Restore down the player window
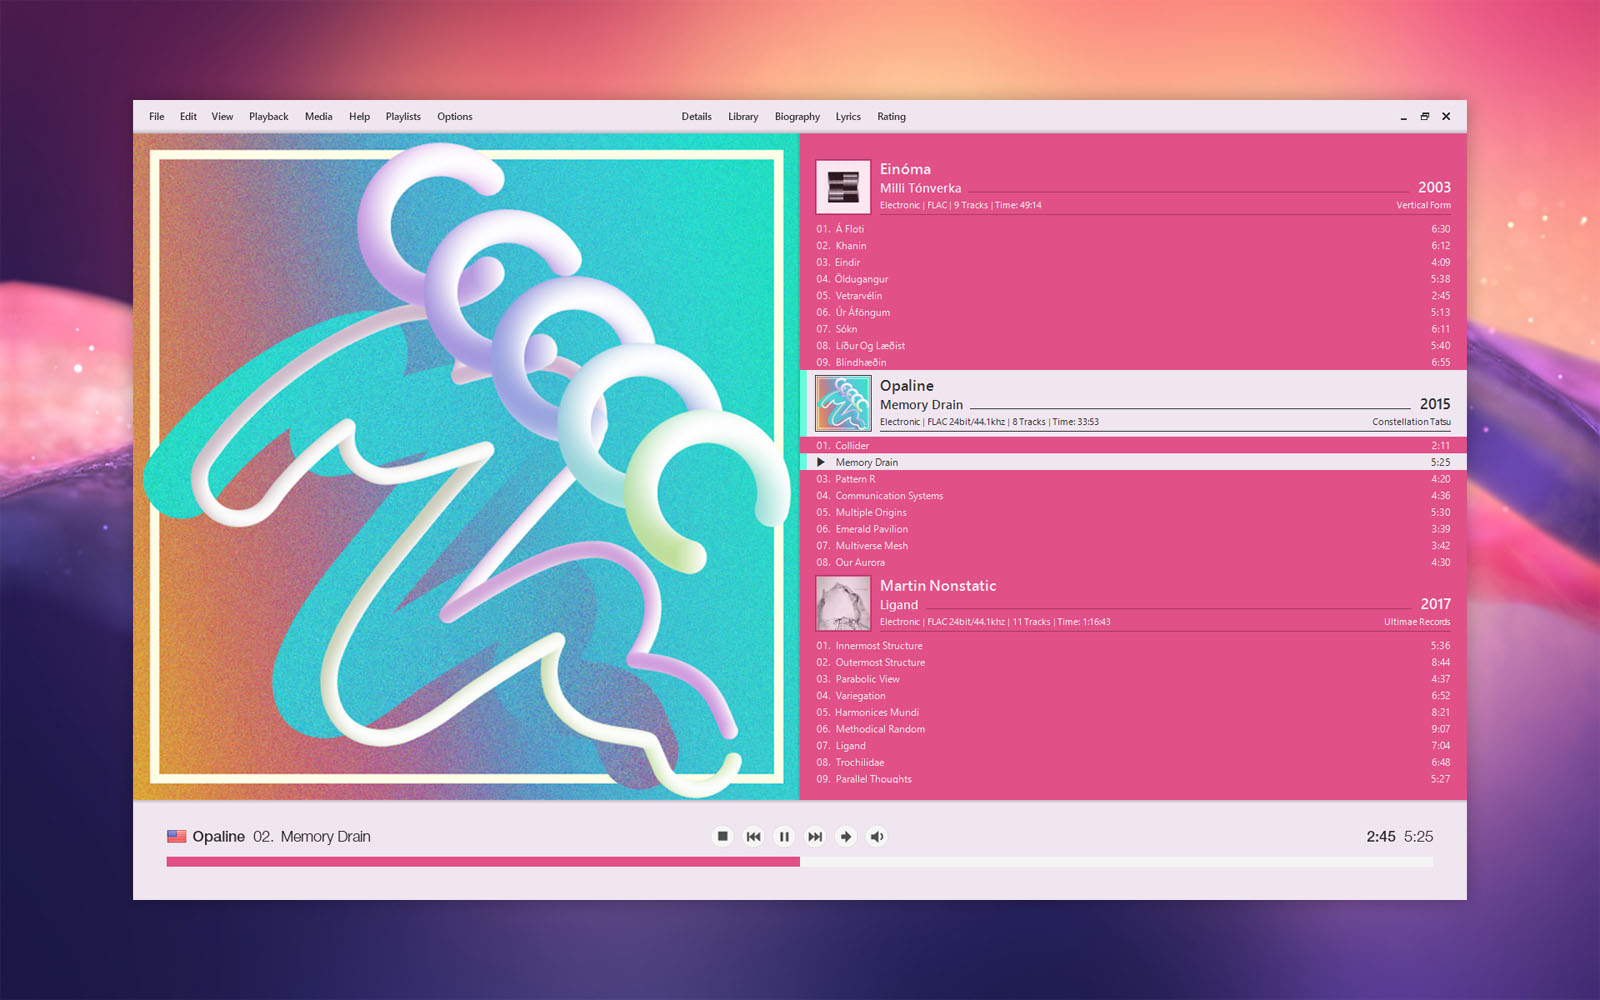The height and width of the screenshot is (1000, 1600). [1425, 116]
